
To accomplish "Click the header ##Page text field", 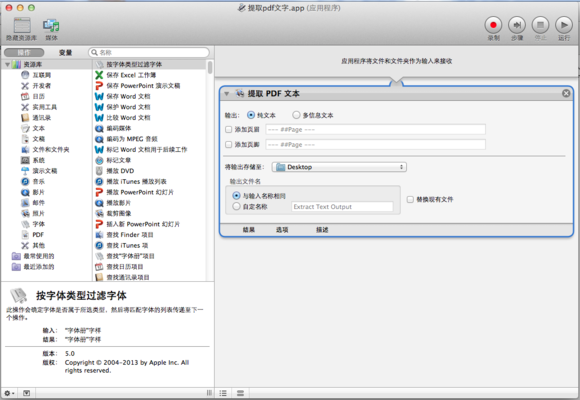I will pyautogui.click(x=375, y=130).
